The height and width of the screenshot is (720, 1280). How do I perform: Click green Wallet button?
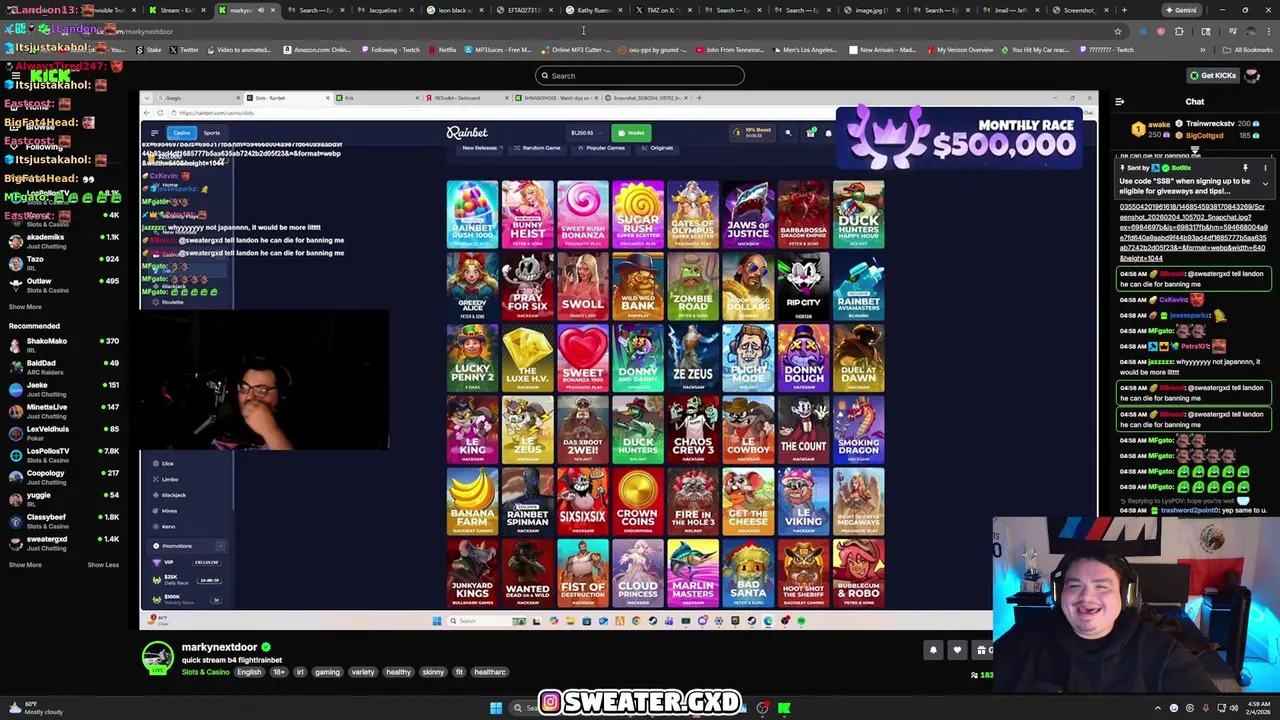pos(631,133)
